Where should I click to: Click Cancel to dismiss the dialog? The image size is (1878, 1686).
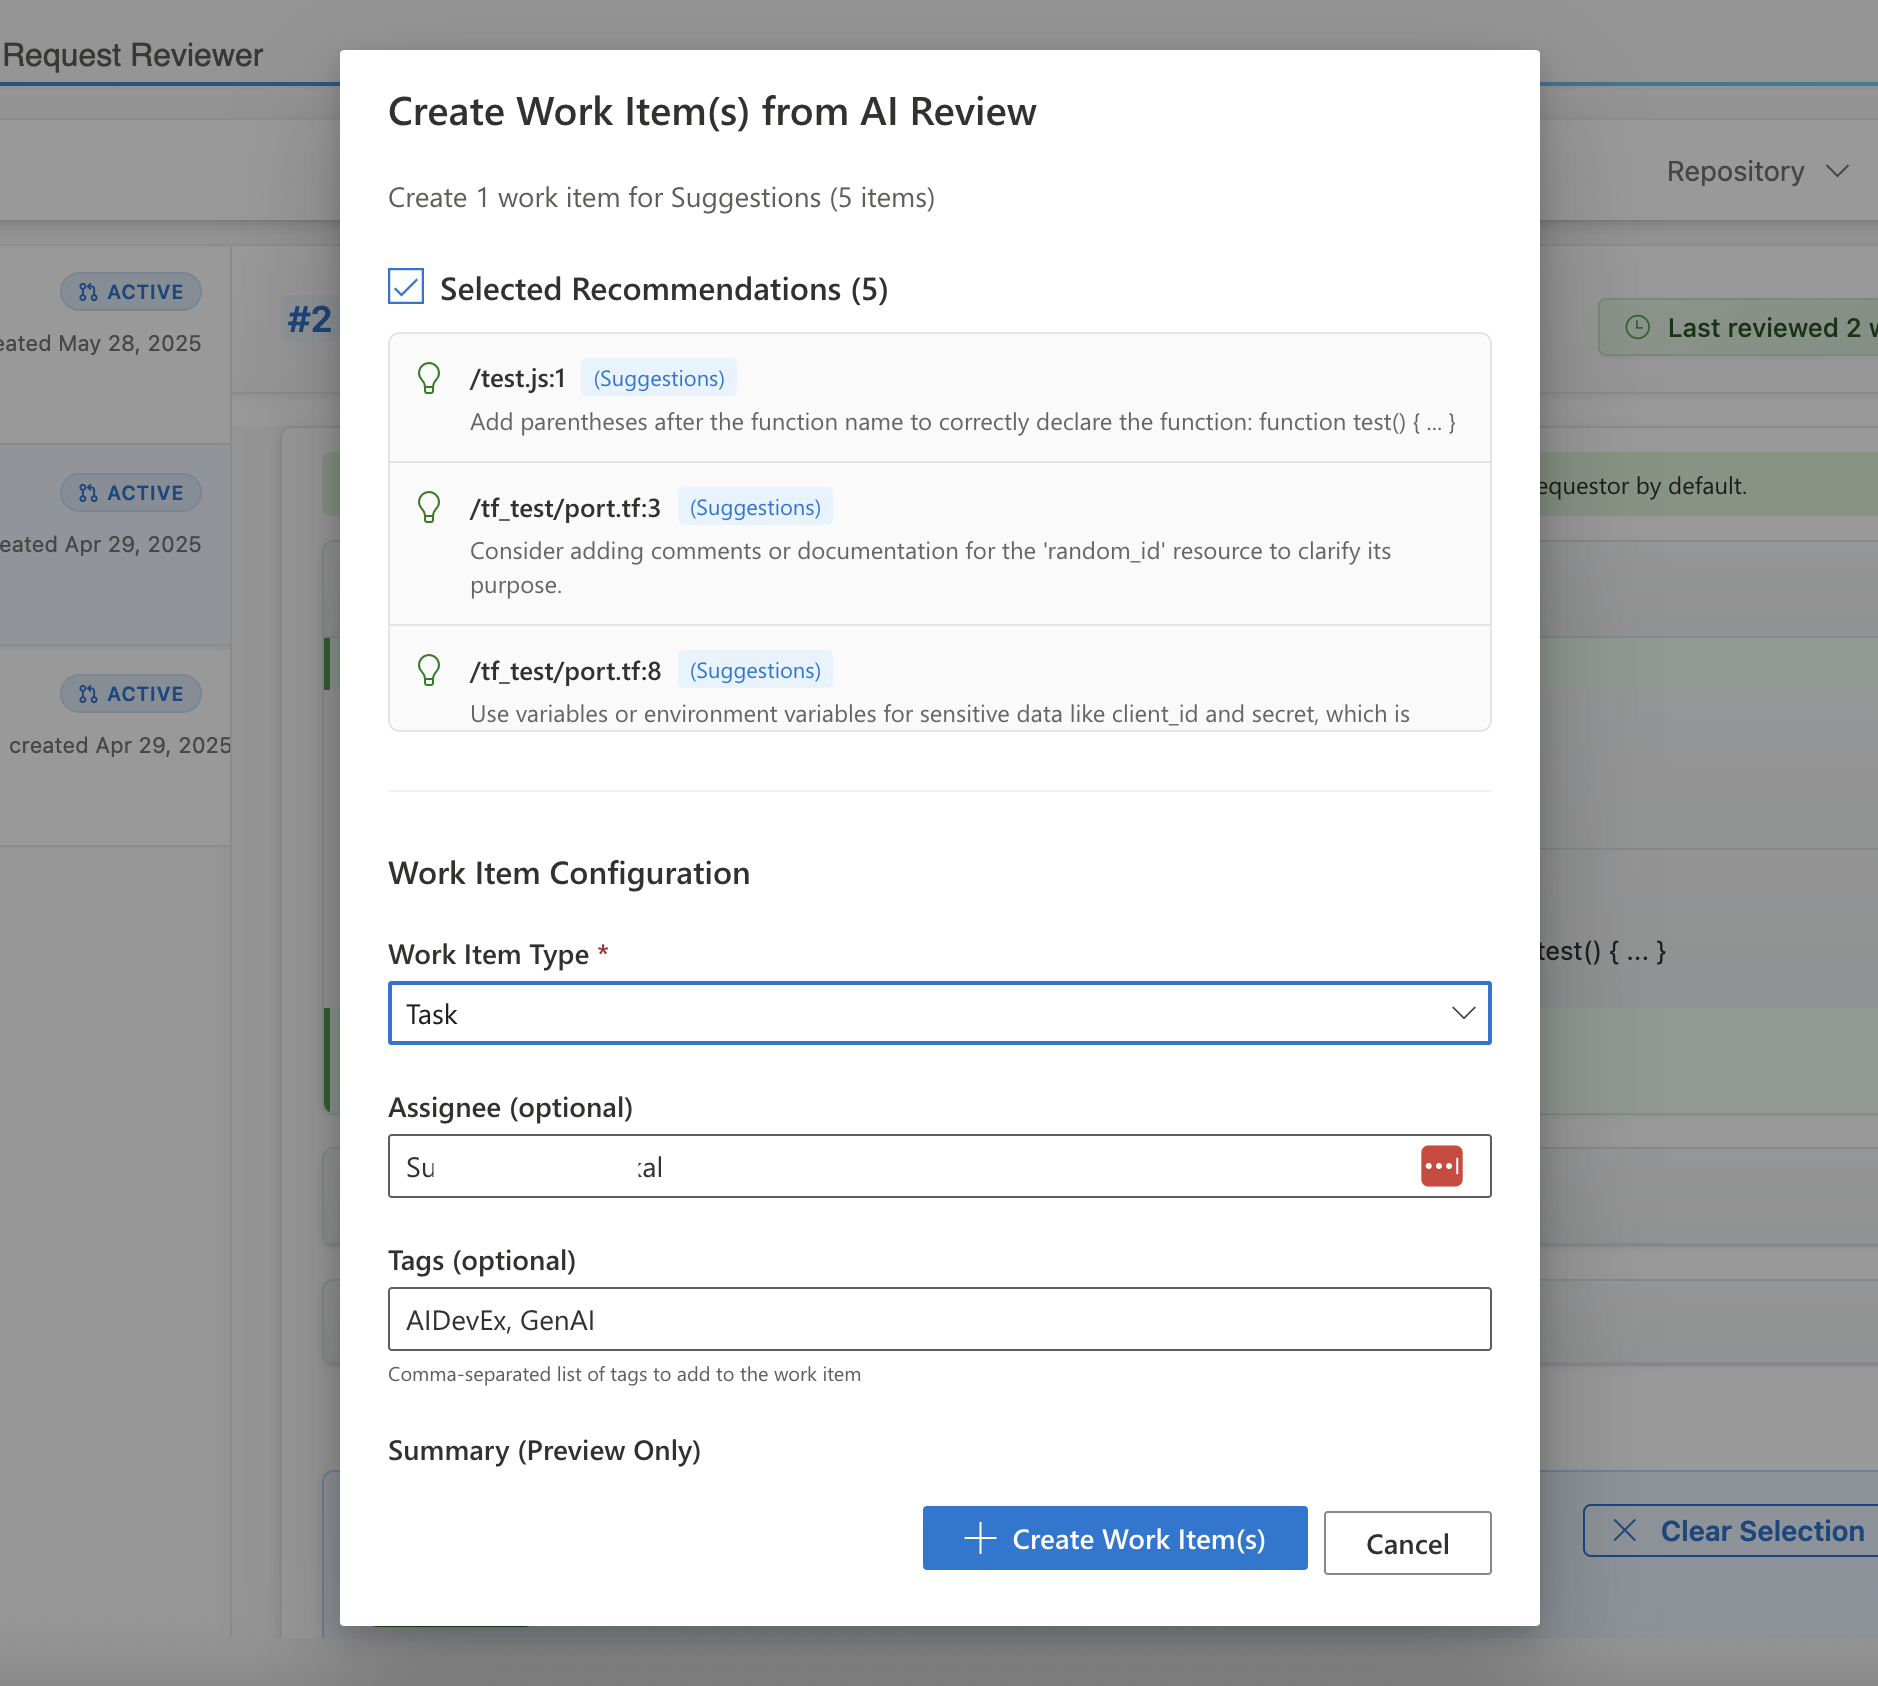[1406, 1543]
